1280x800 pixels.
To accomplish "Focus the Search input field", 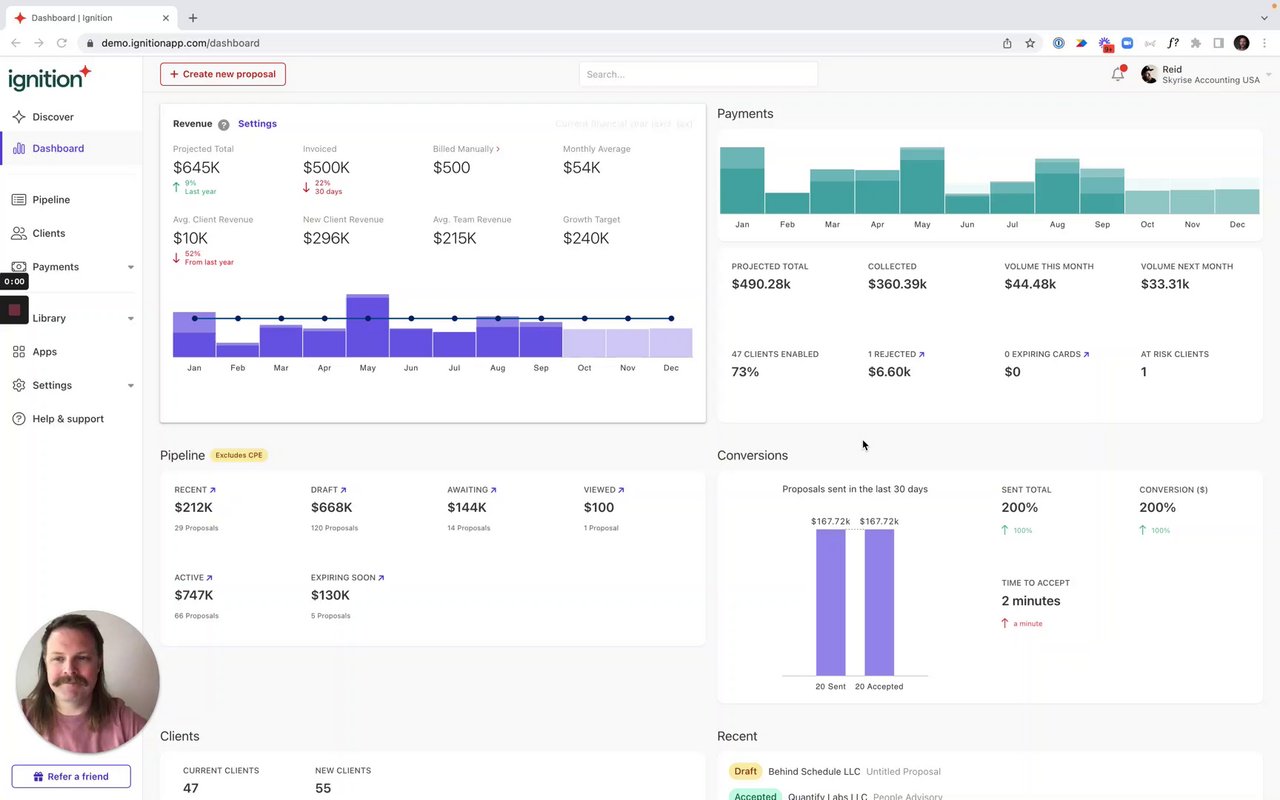I will pyautogui.click(x=698, y=74).
